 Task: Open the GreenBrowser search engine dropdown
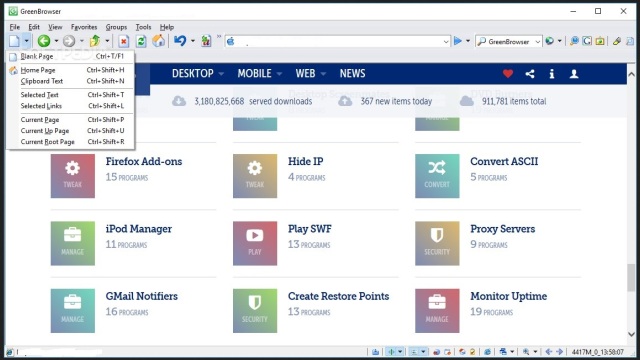tap(538, 41)
